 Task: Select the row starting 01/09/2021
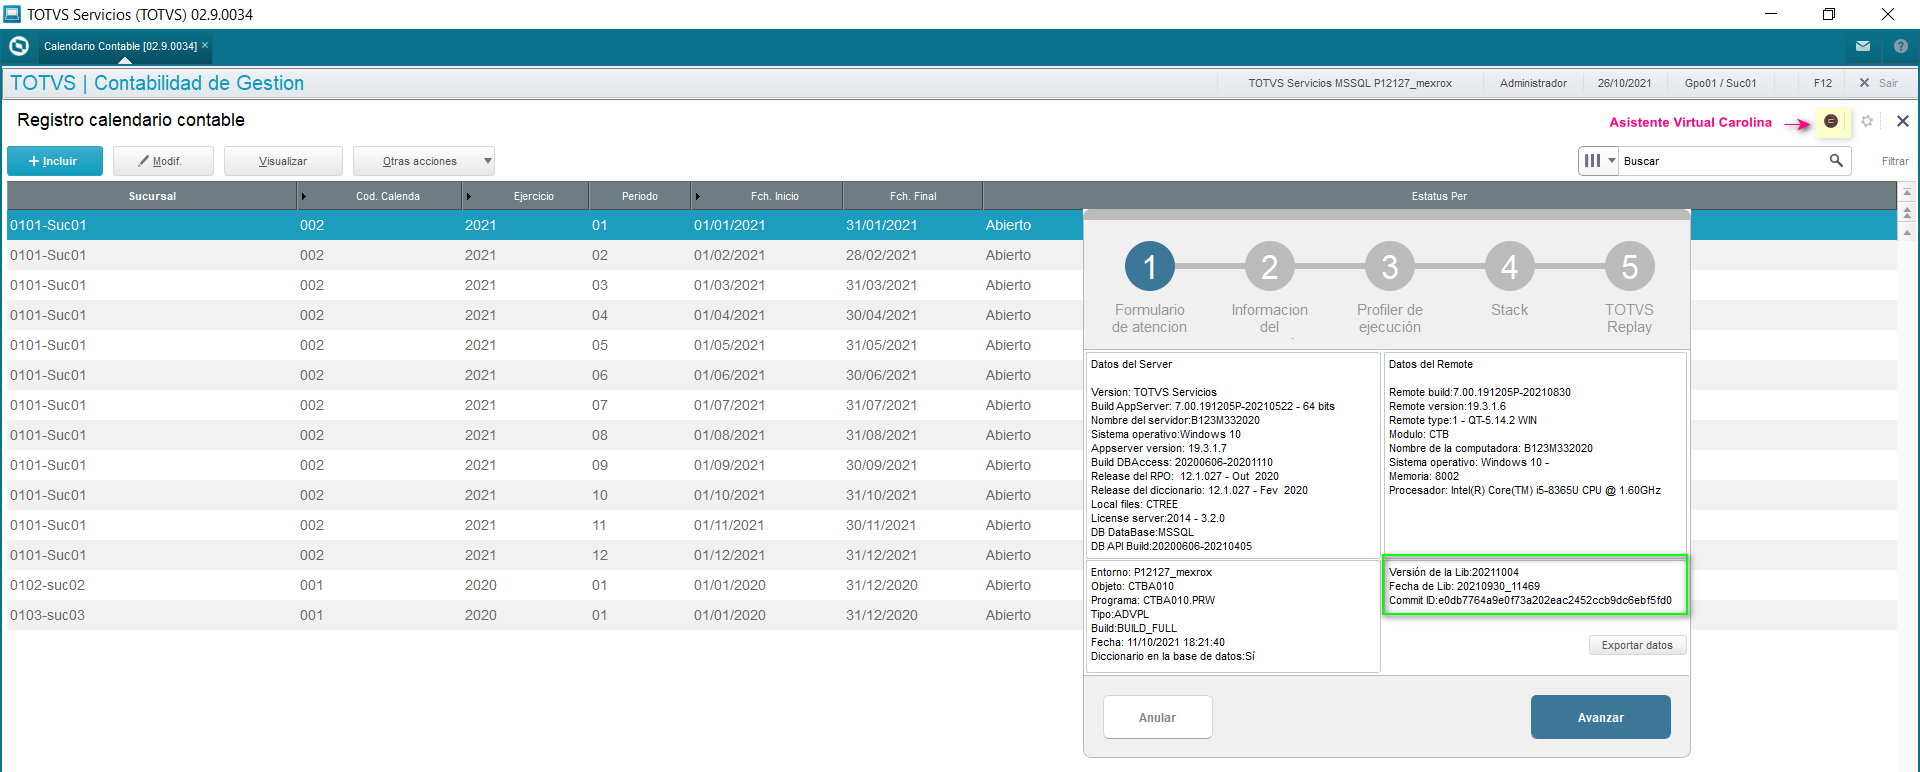tap(545, 465)
